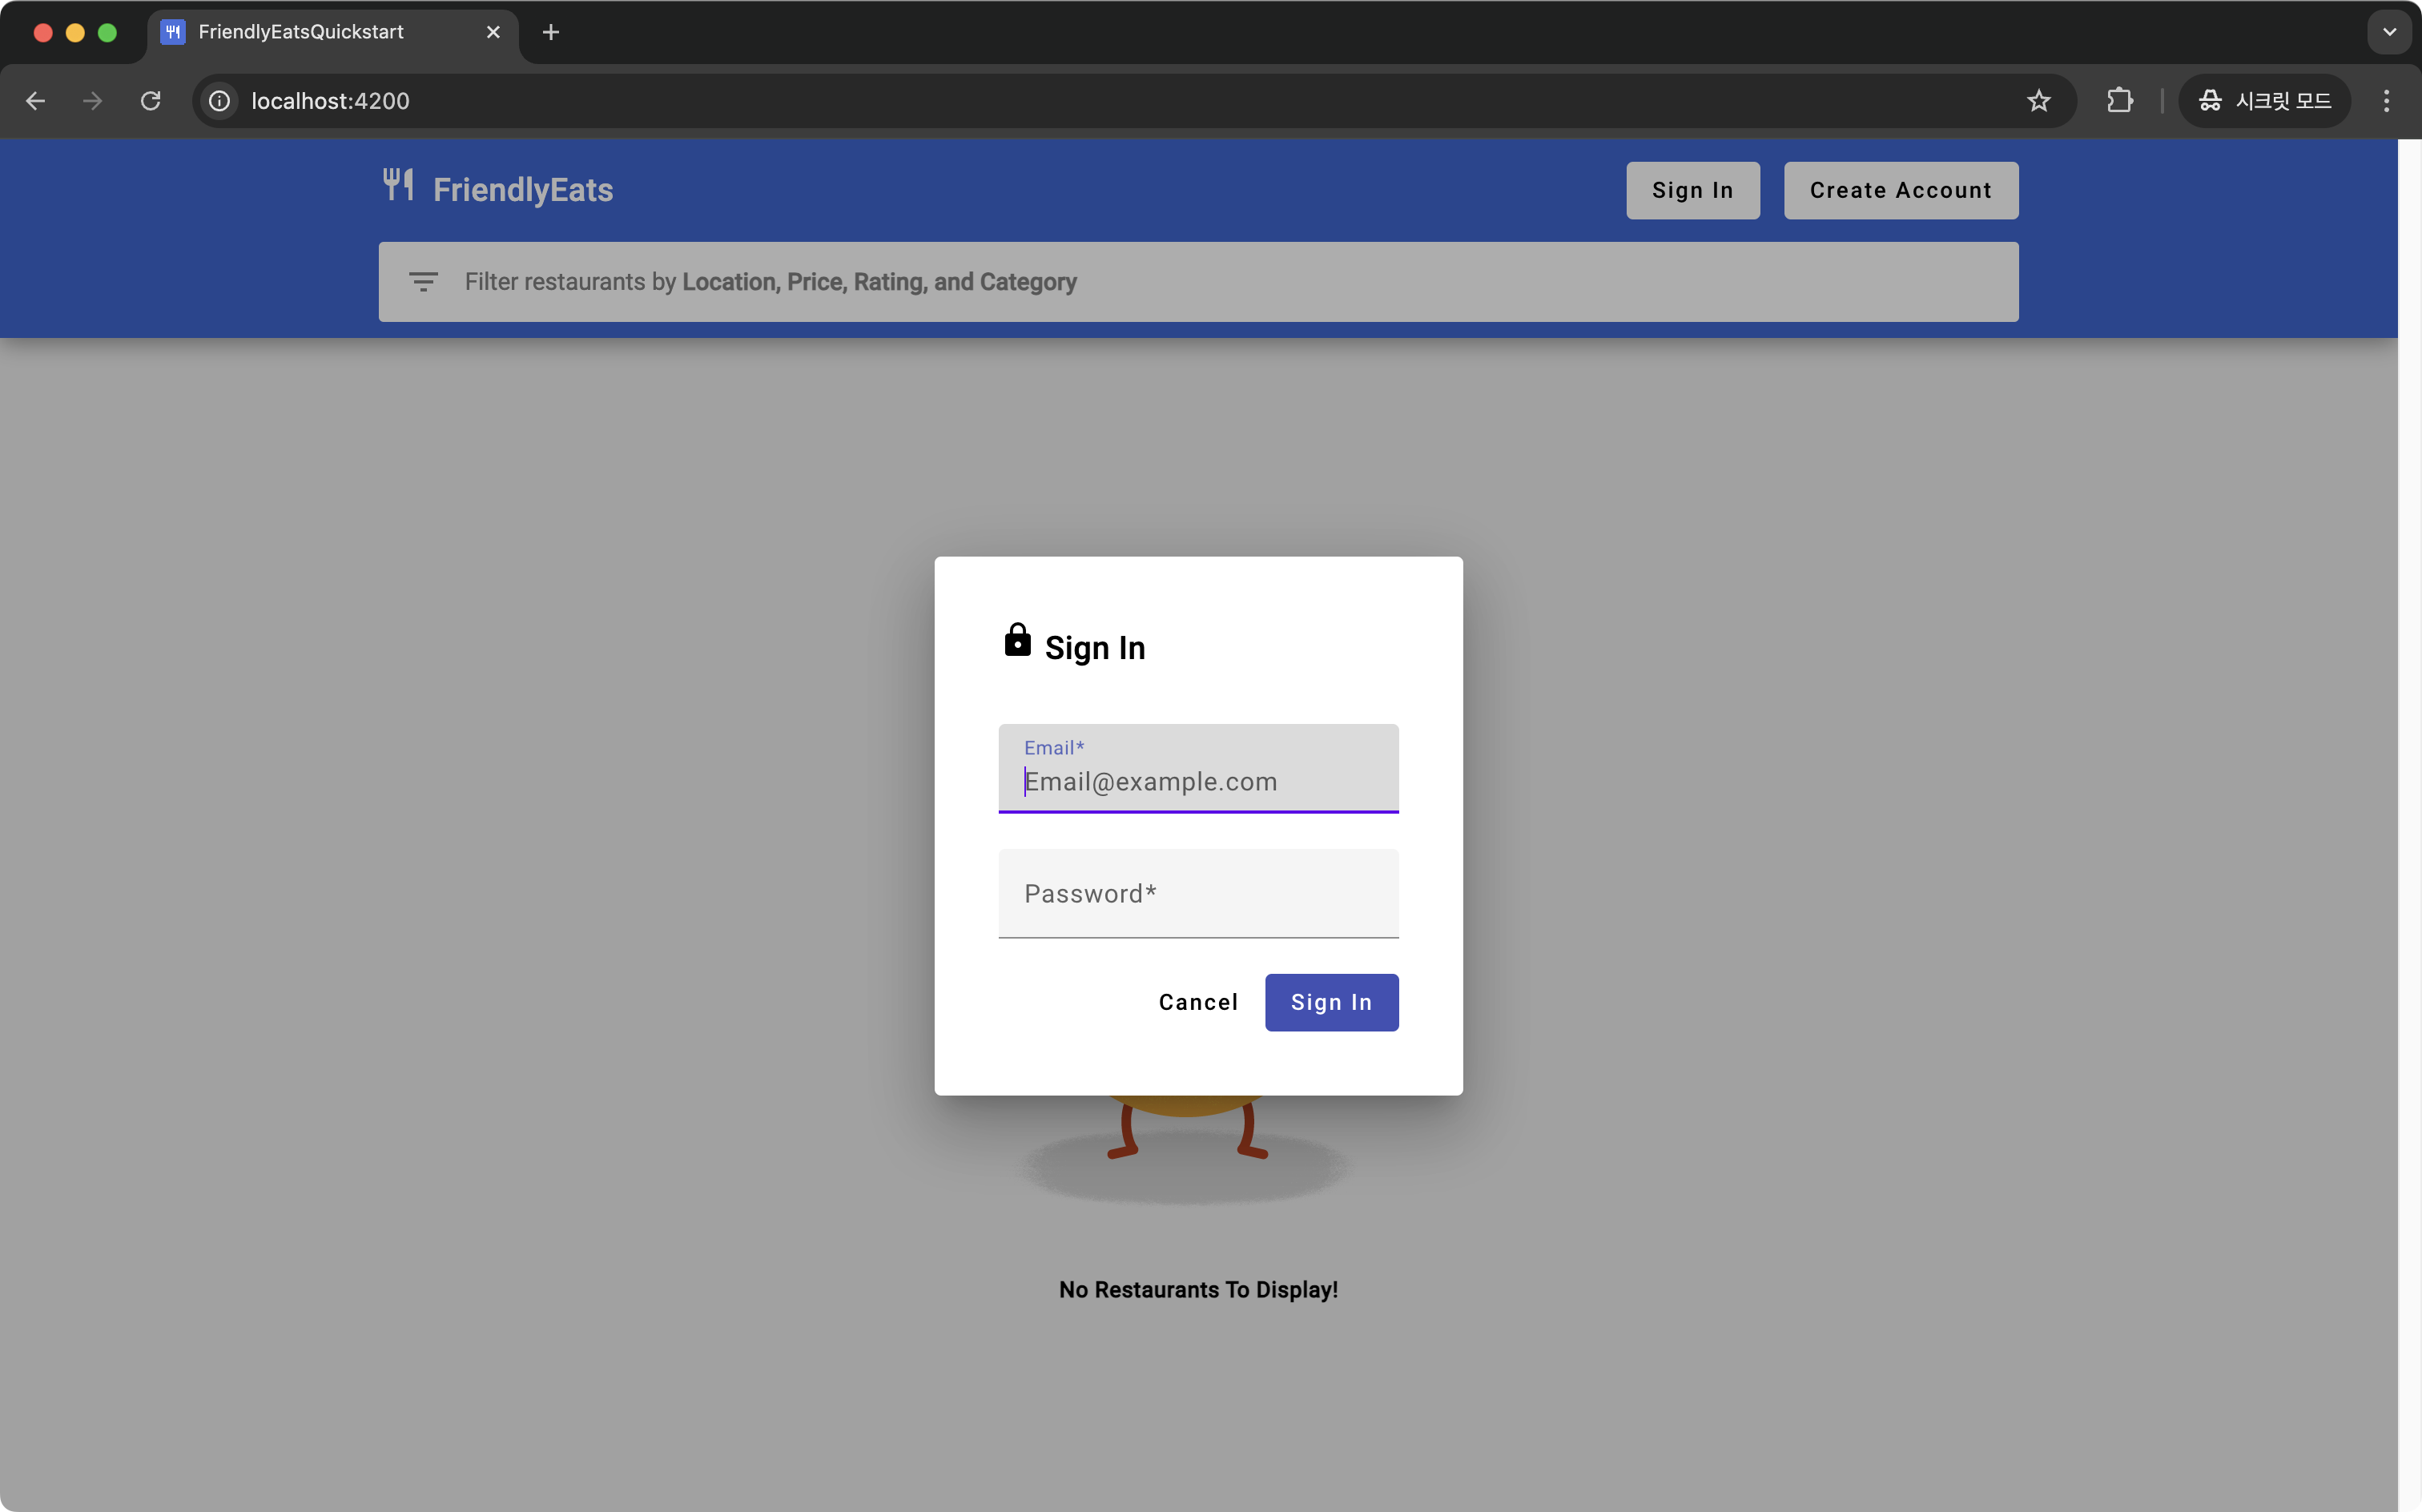Submit with blue Sign In button
The image size is (2422, 1512).
click(1331, 1002)
